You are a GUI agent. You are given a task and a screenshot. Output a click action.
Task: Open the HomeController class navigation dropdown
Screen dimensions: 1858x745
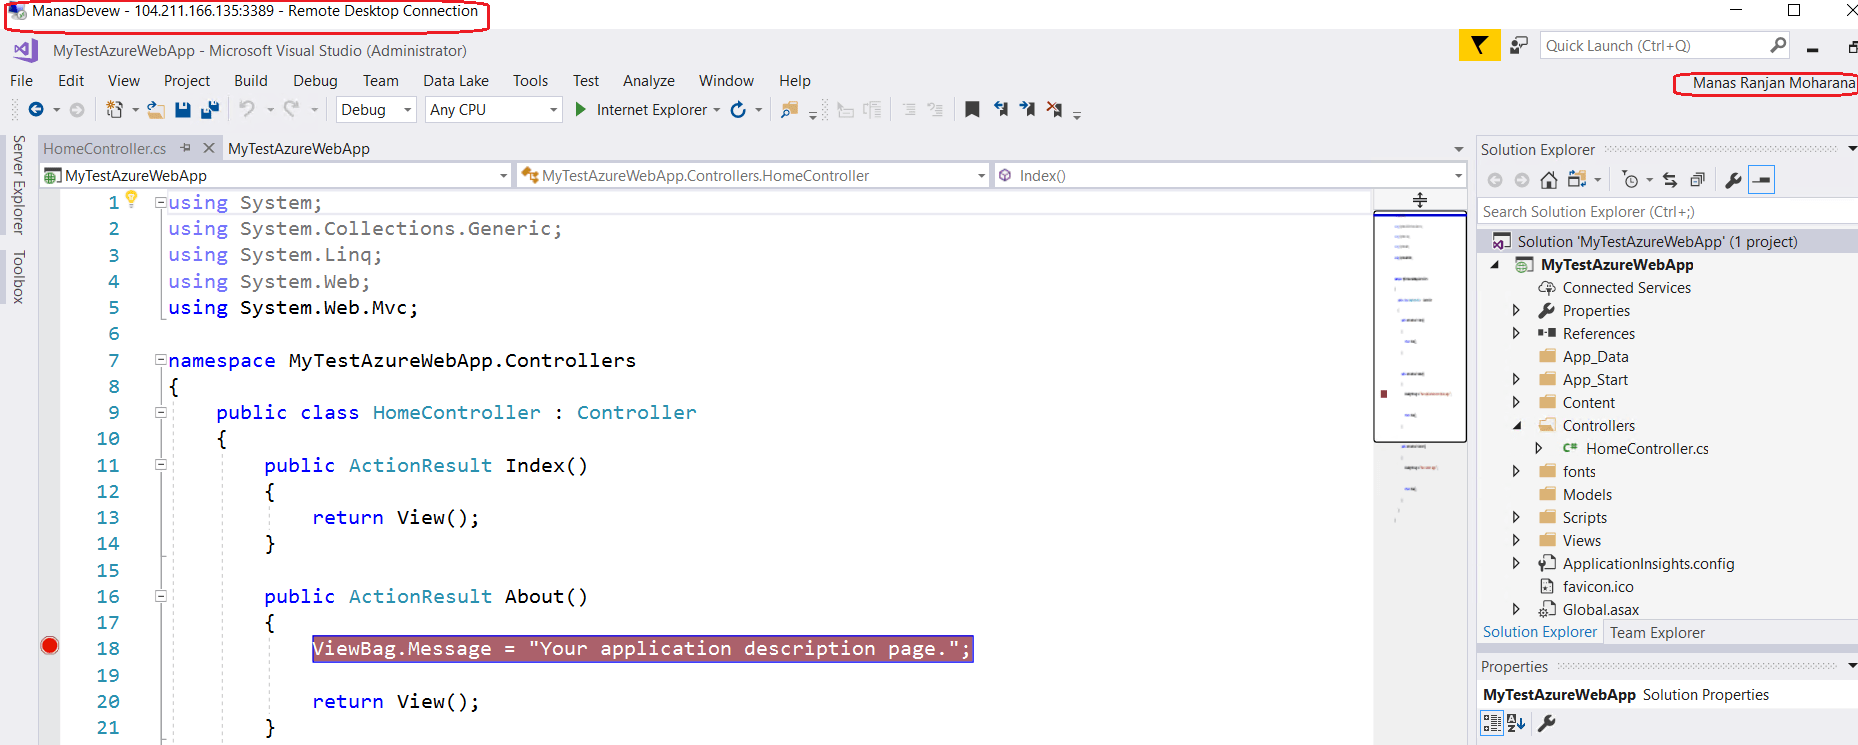click(981, 176)
